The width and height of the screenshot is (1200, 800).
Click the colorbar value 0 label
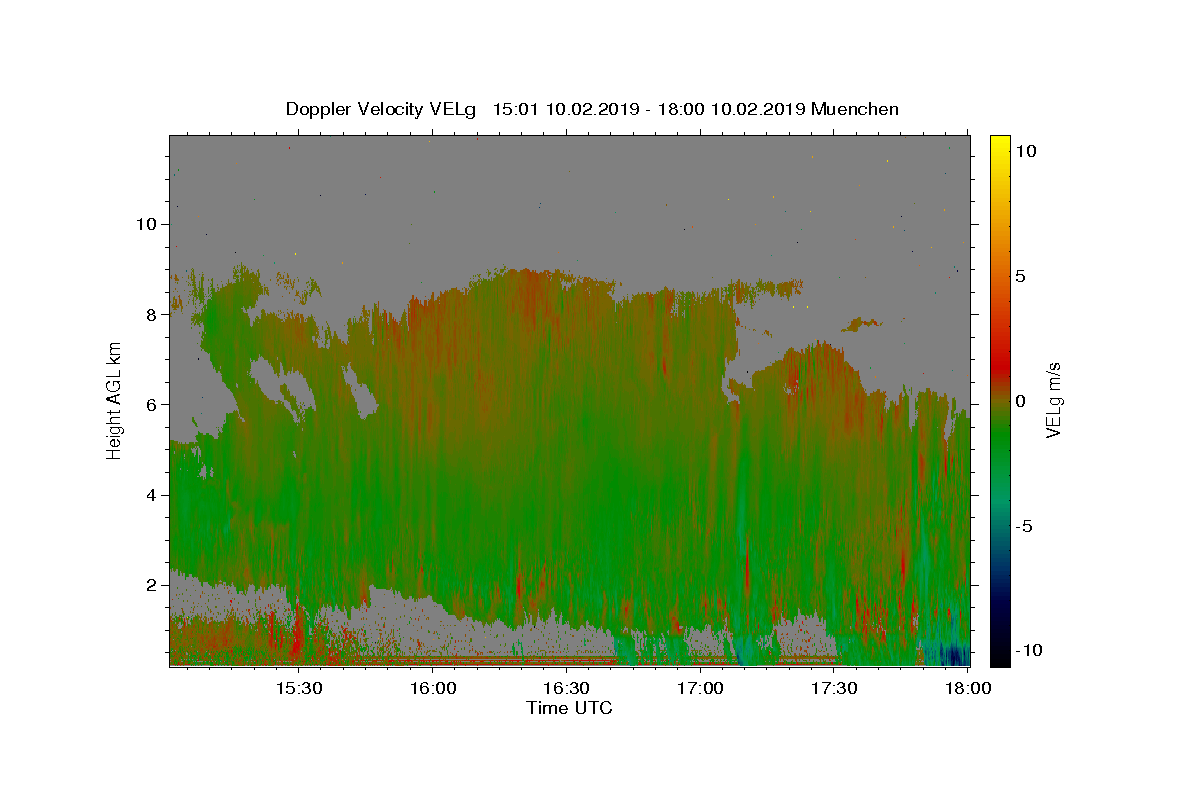(x=1020, y=401)
